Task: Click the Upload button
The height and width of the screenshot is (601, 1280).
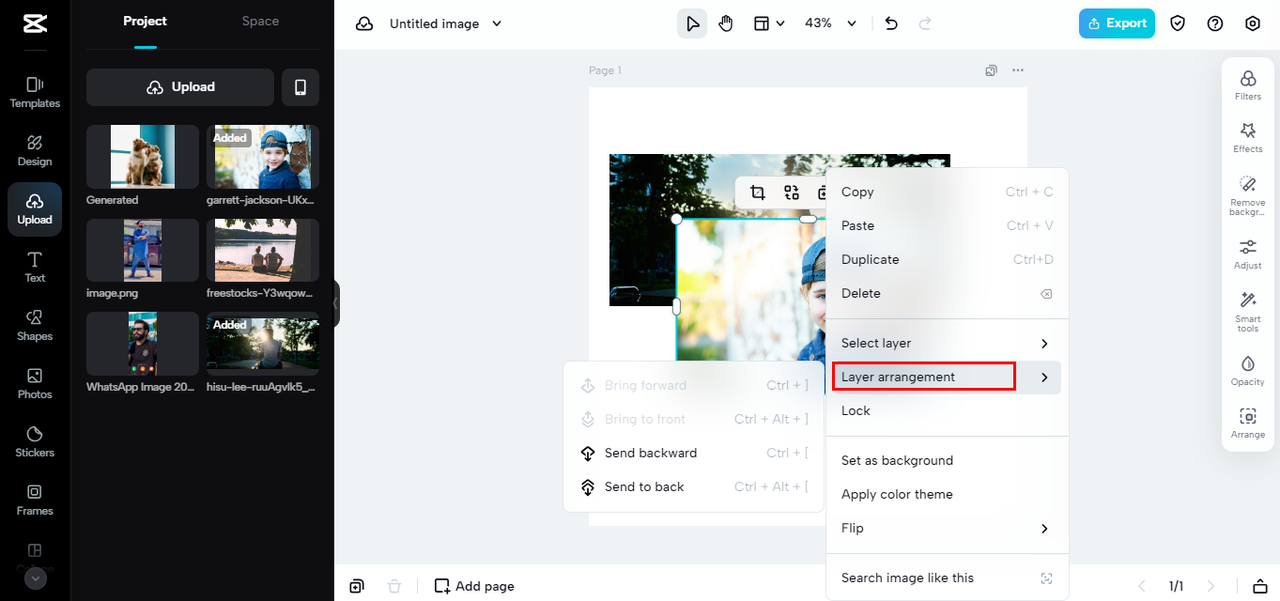Action: pyautogui.click(x=180, y=87)
